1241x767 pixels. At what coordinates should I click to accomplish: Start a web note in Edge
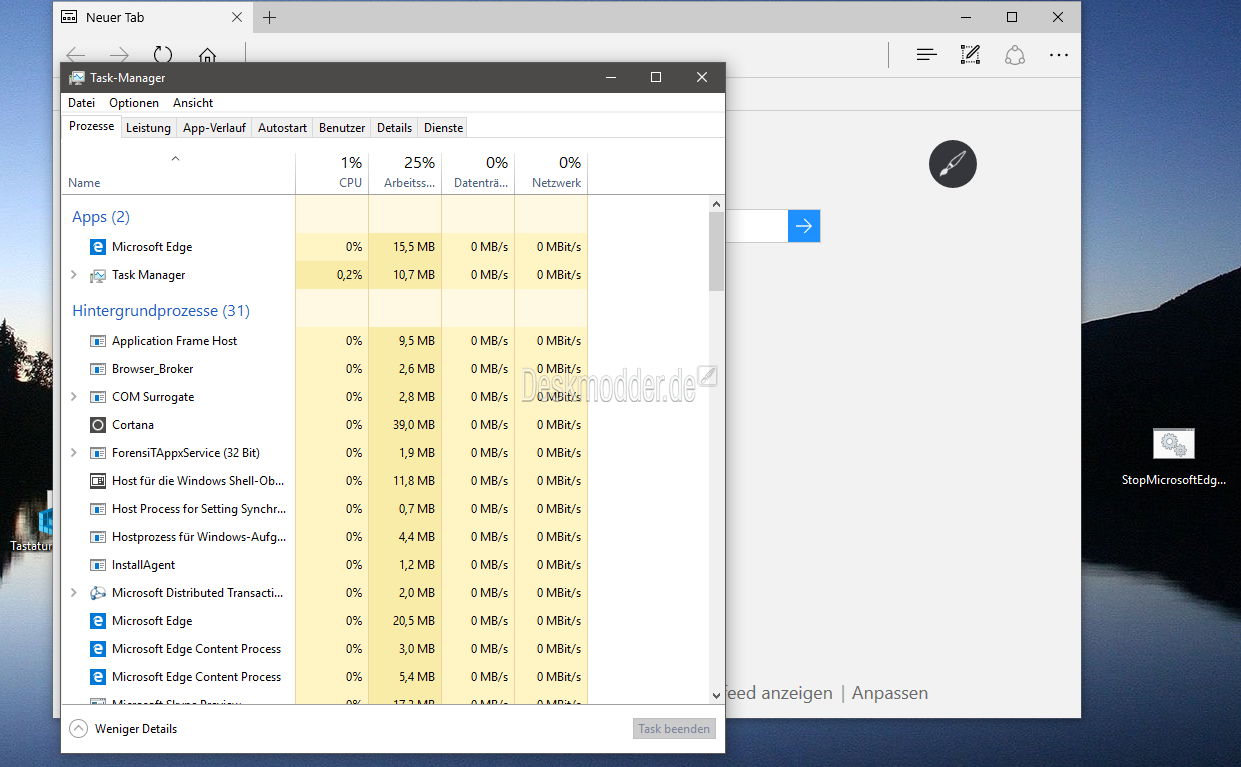[970, 55]
